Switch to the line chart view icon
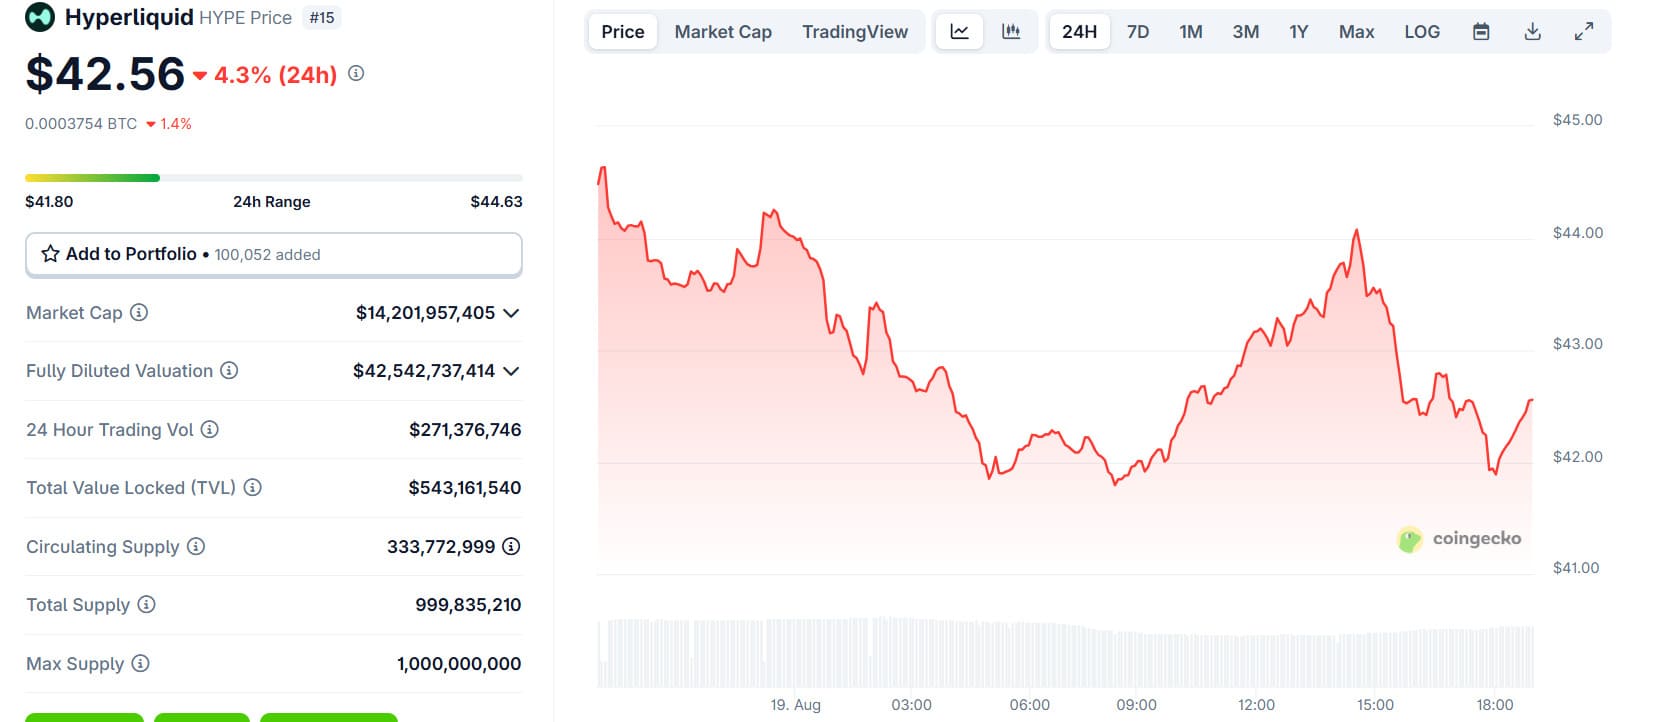The height and width of the screenshot is (722, 1663). (x=959, y=32)
